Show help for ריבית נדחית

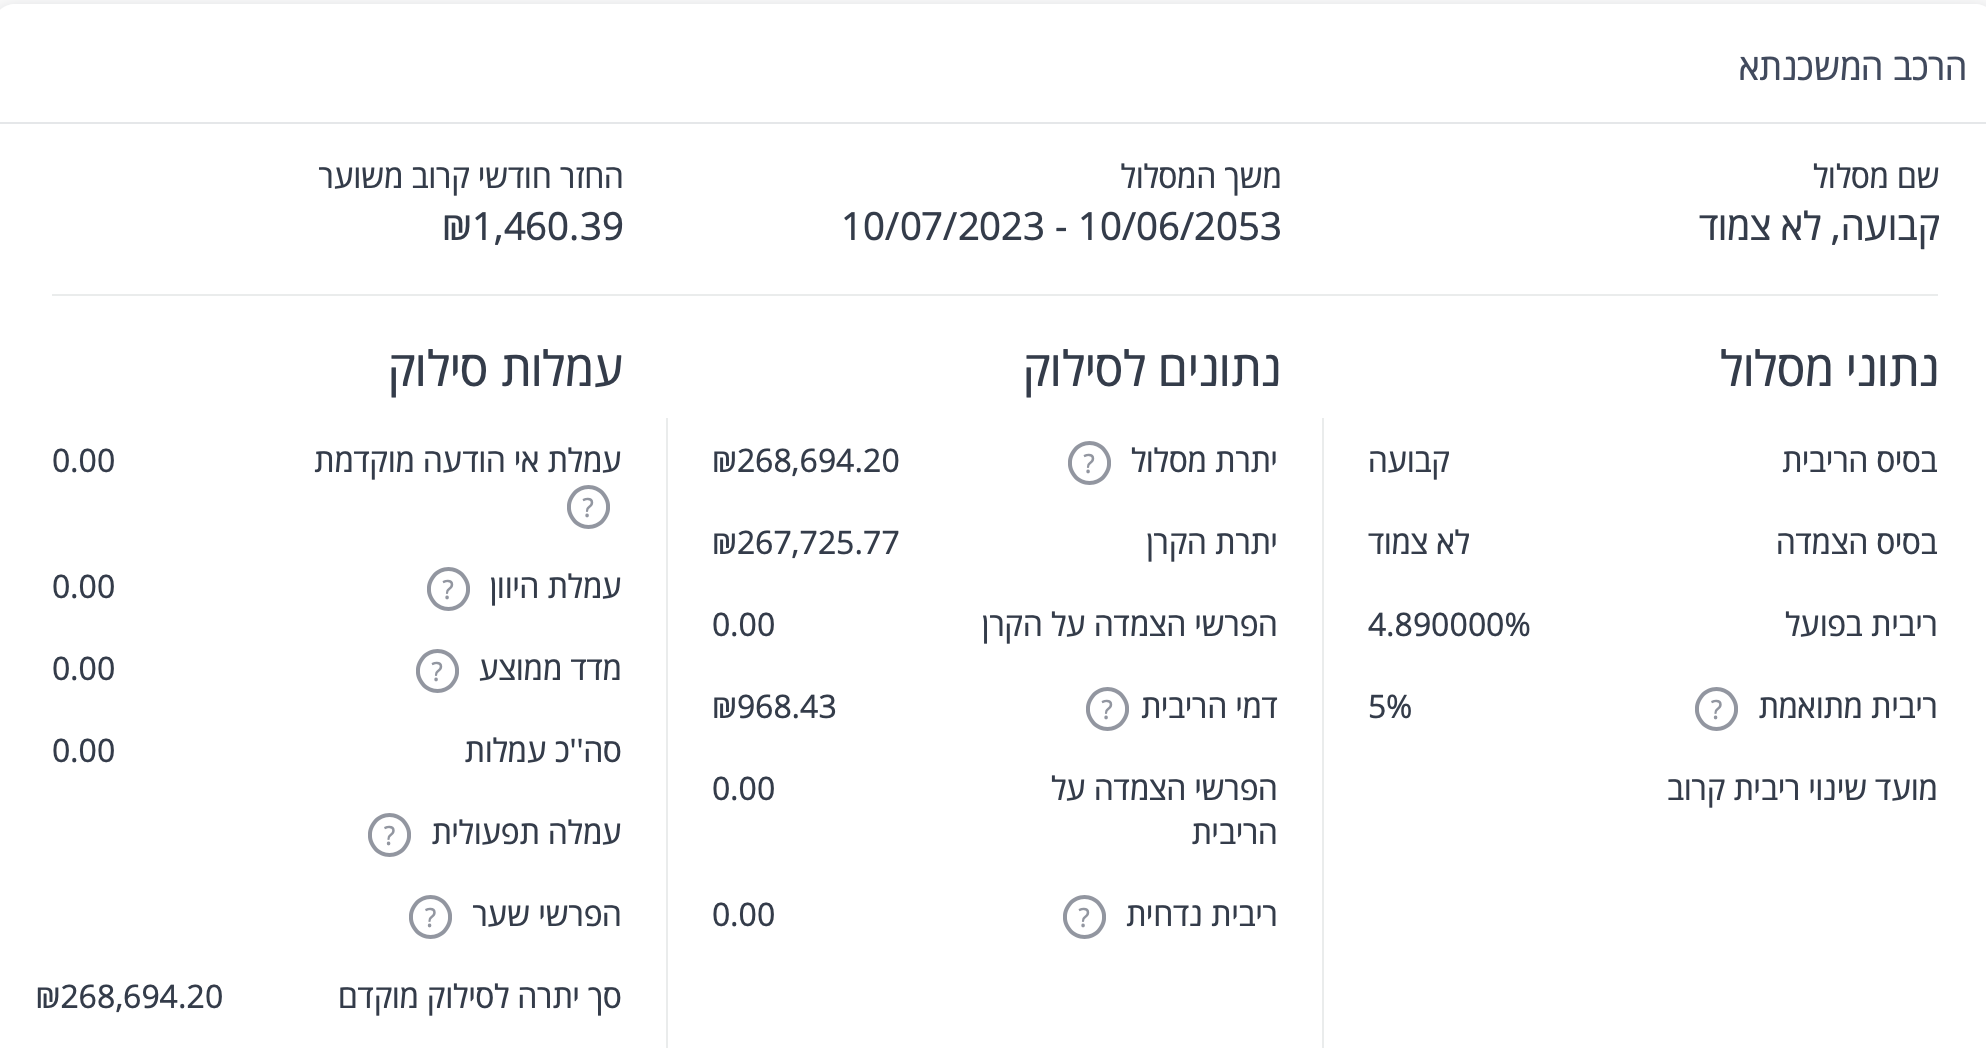coord(1084,917)
